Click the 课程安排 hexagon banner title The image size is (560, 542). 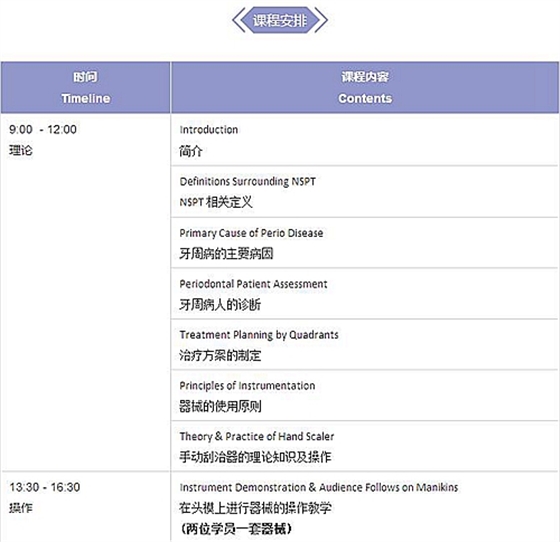[280, 20]
